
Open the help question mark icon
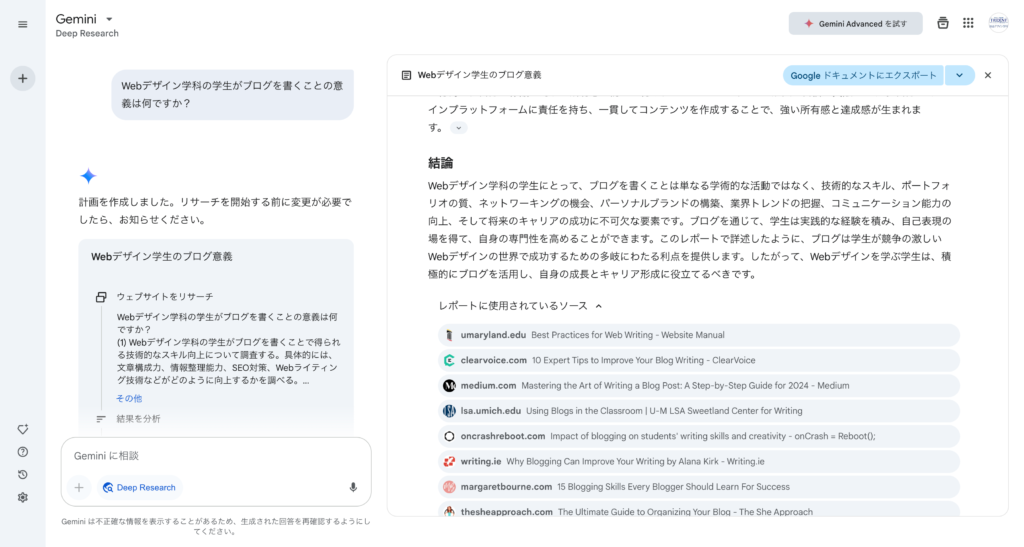tap(23, 451)
